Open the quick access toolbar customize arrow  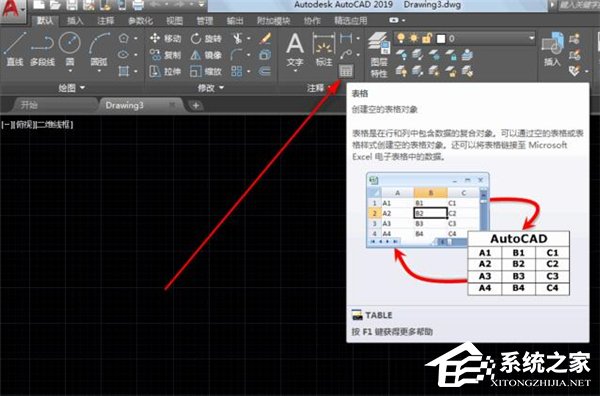click(x=202, y=5)
